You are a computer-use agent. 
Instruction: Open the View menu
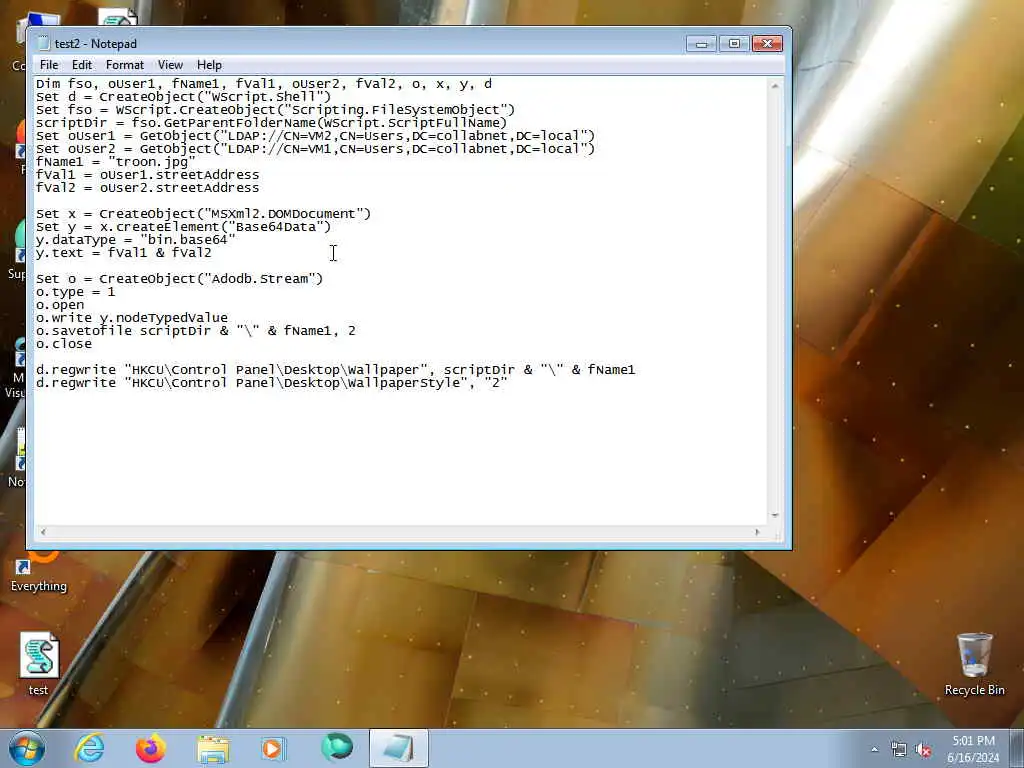click(170, 65)
